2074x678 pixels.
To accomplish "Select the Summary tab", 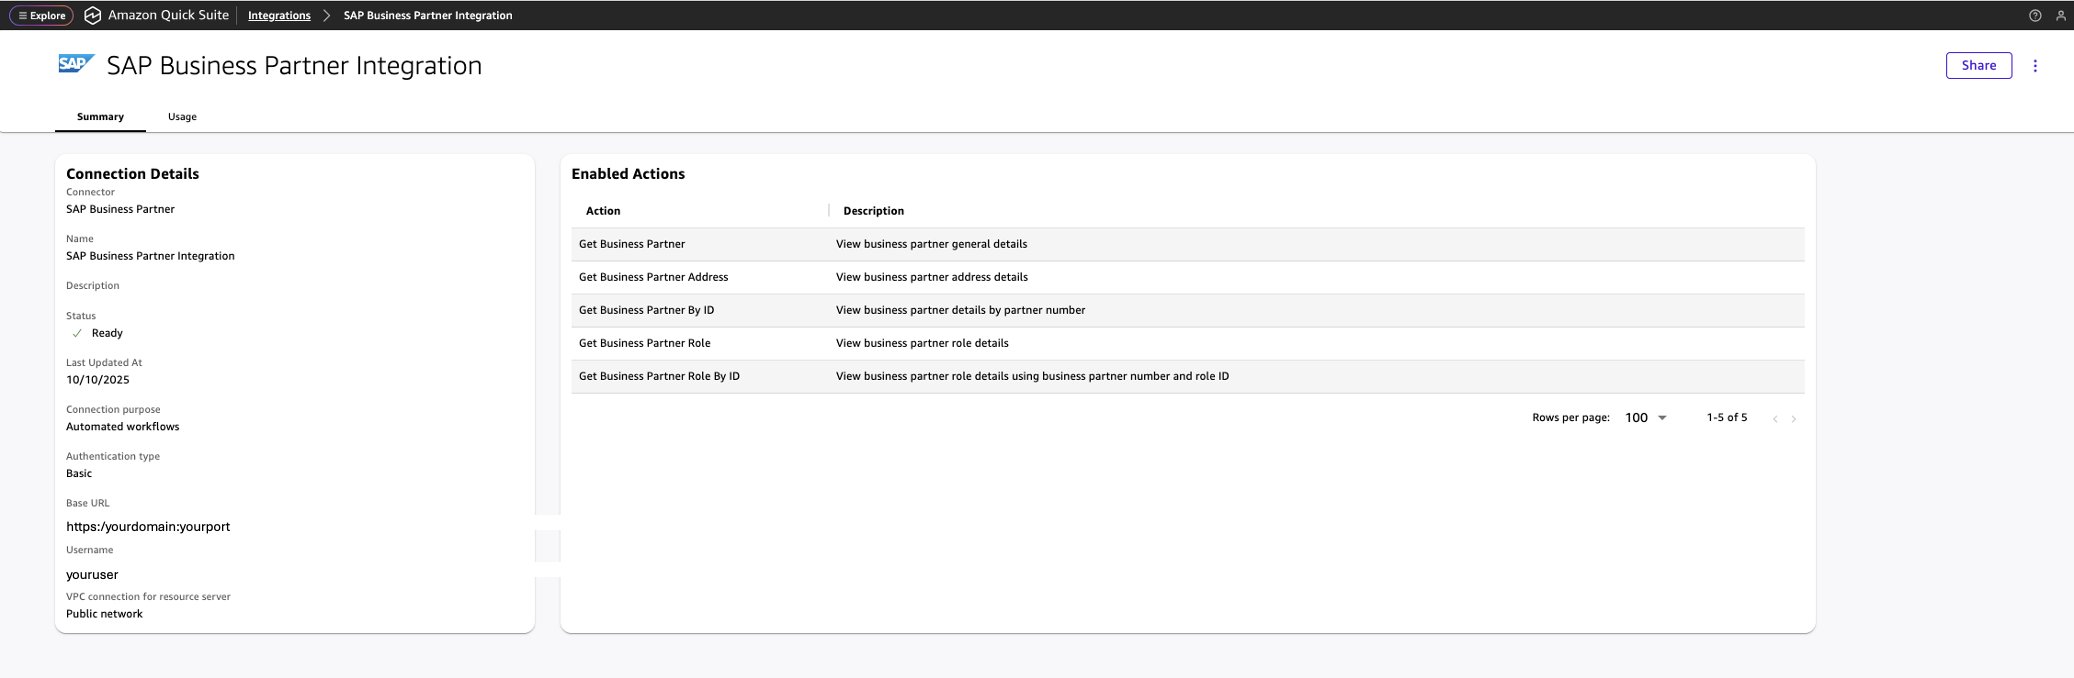I will (x=100, y=117).
